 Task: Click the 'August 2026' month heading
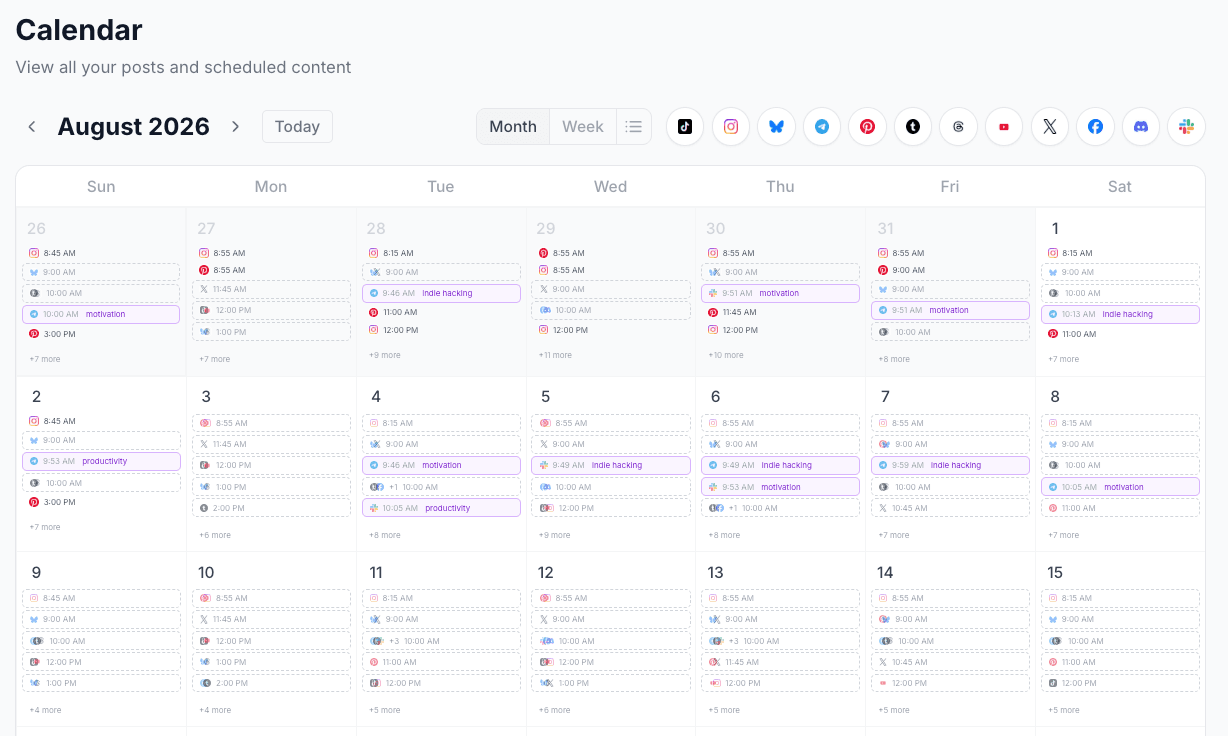tap(133, 127)
